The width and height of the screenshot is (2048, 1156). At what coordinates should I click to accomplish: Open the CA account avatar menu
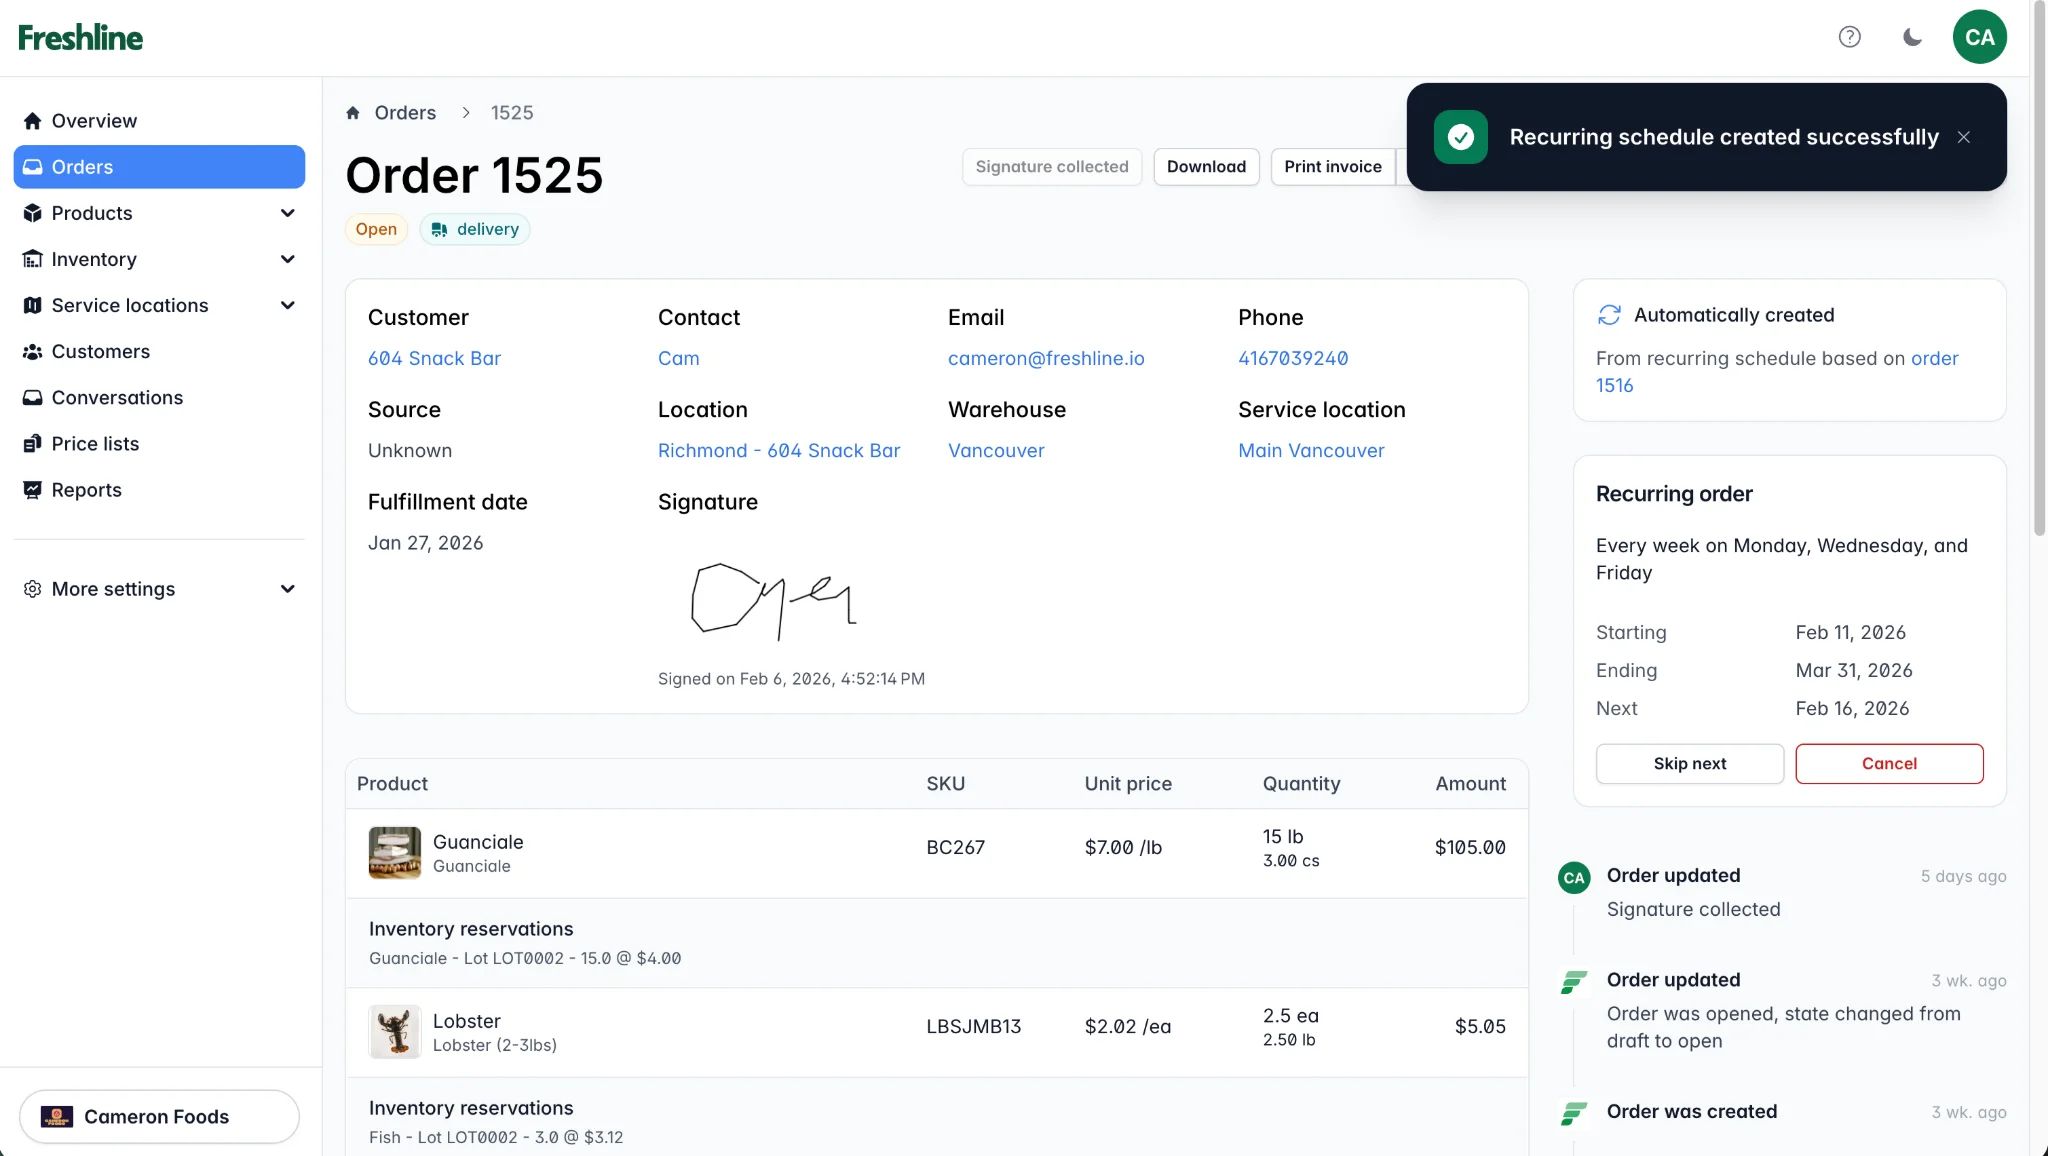pos(1979,36)
